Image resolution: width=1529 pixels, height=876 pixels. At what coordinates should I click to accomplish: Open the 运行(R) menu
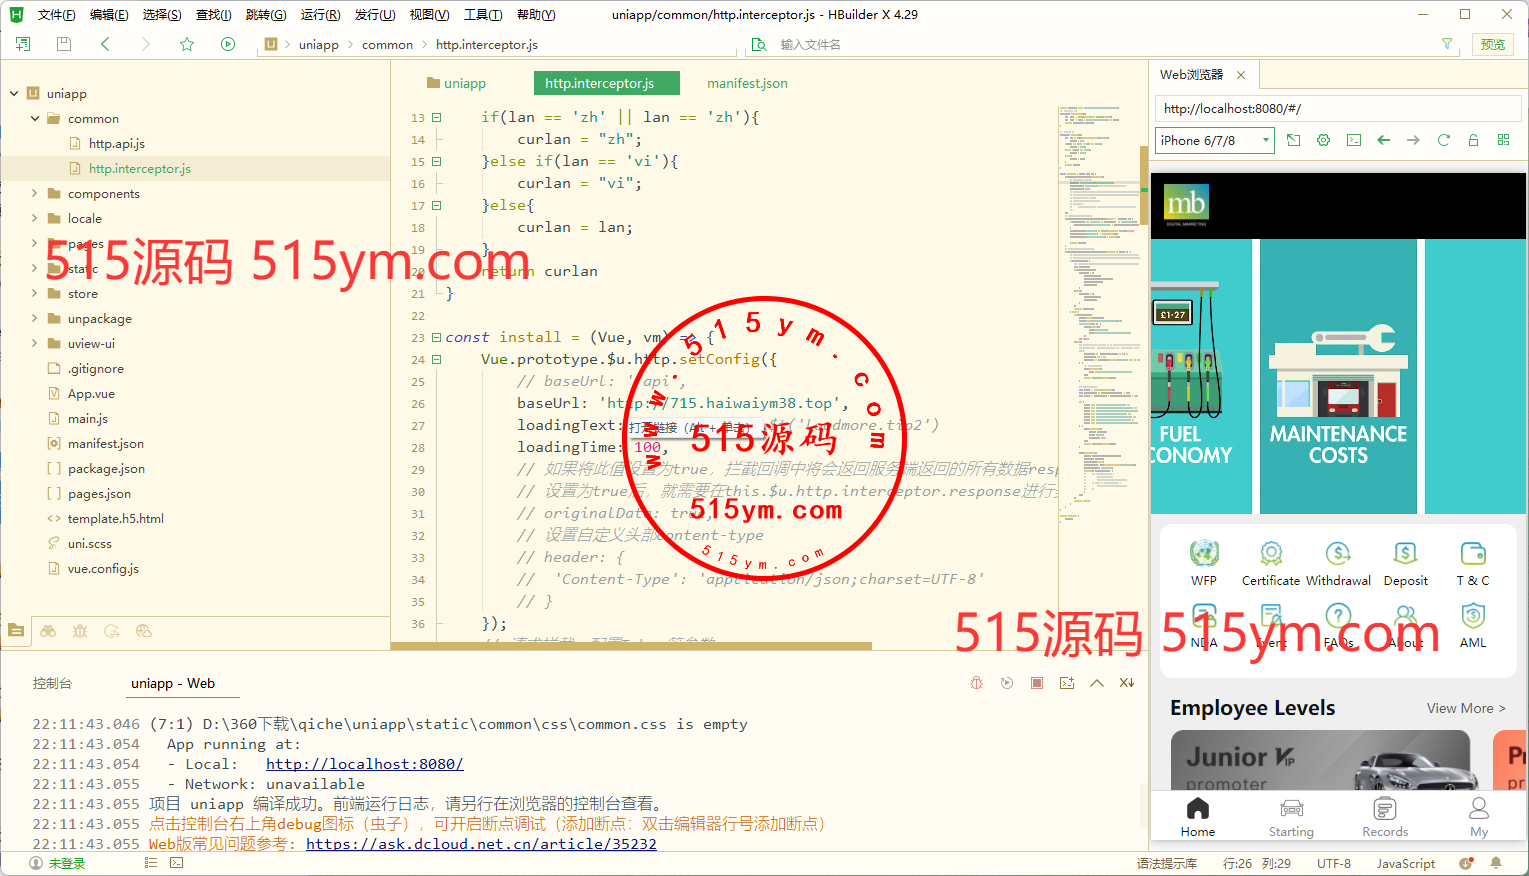tap(320, 15)
